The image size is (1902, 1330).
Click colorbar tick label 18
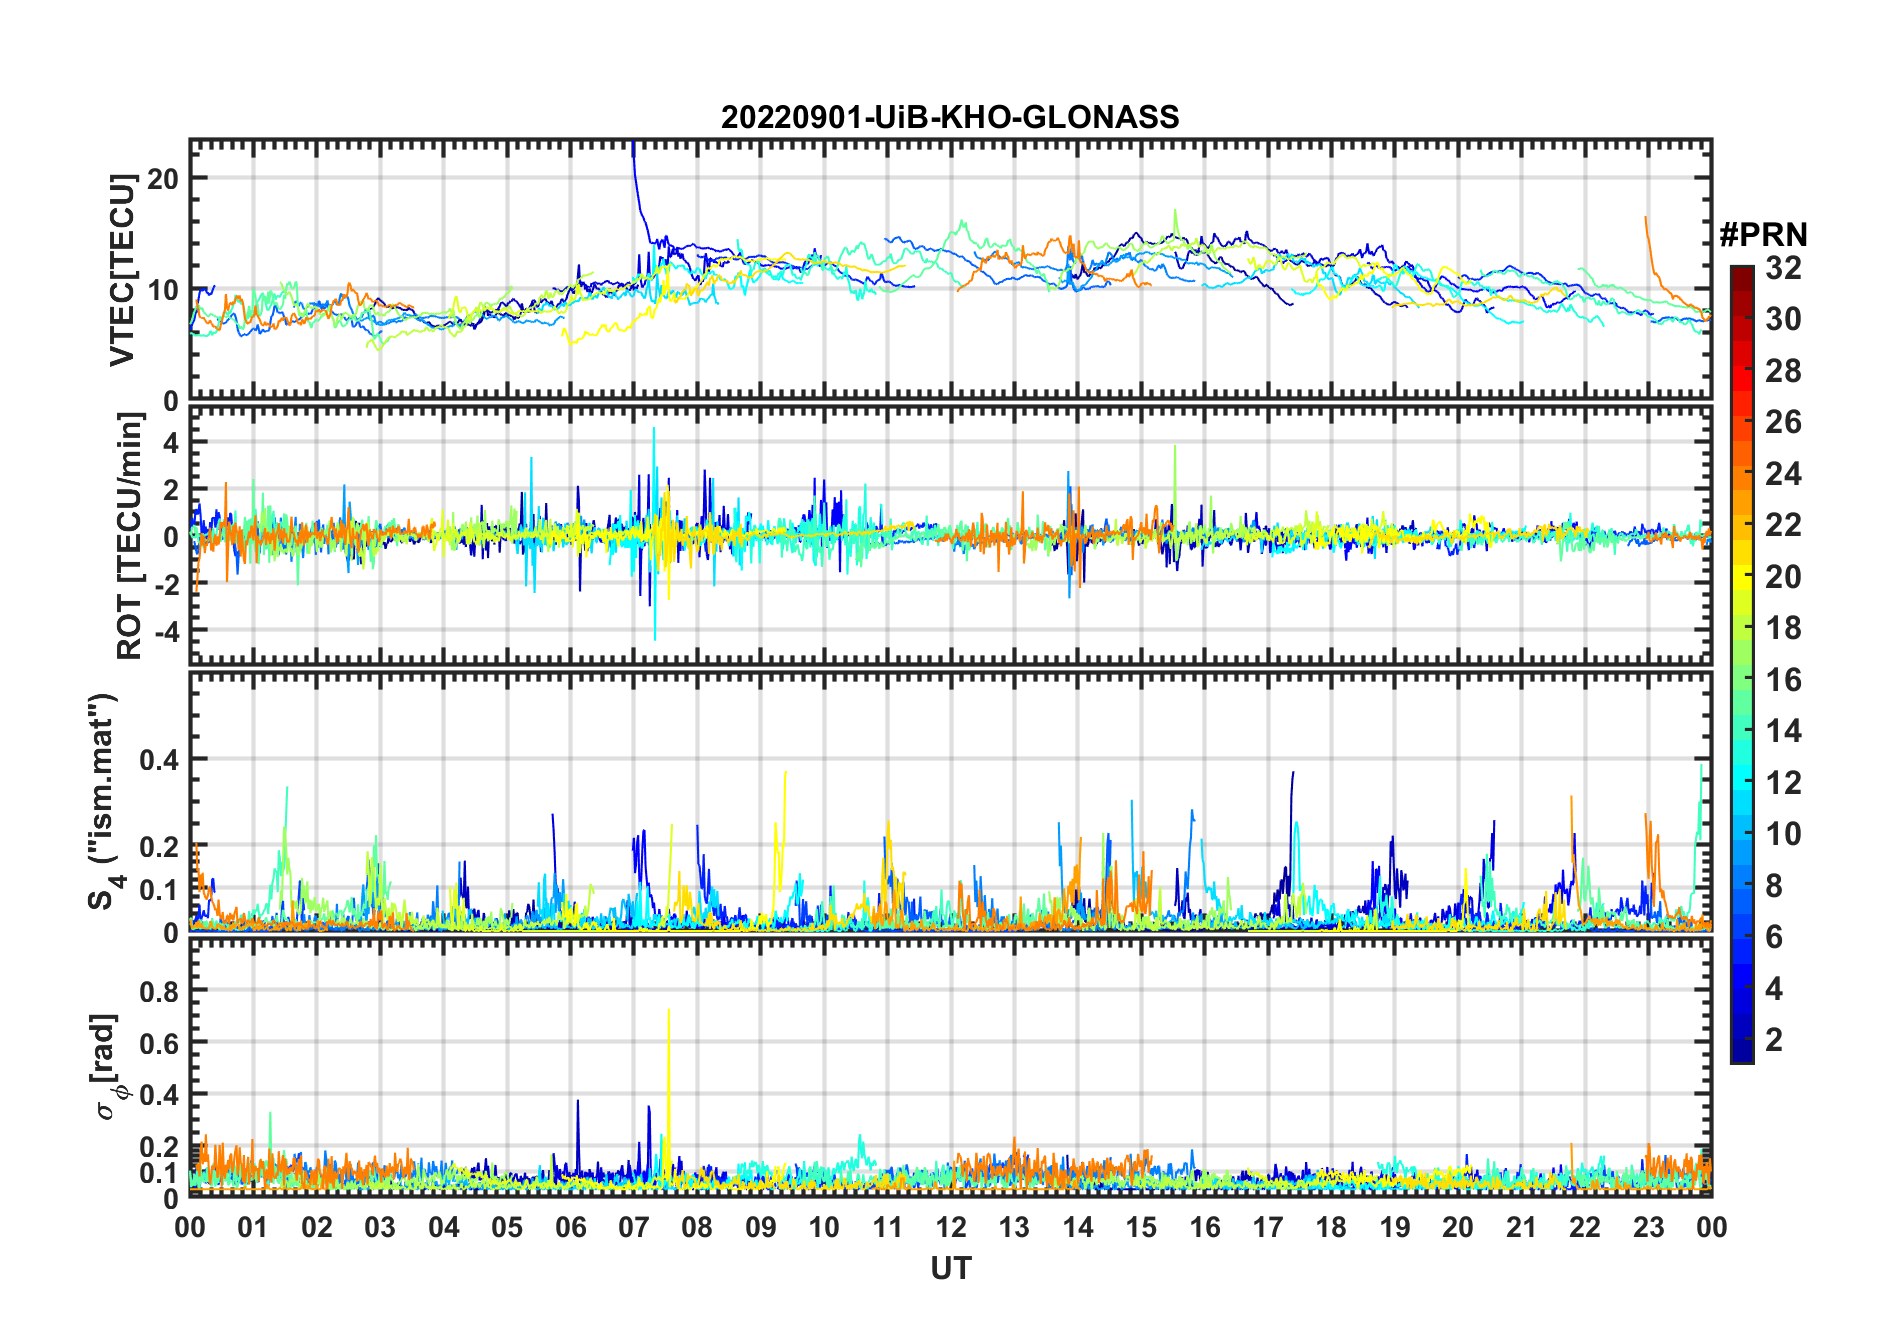(1783, 628)
